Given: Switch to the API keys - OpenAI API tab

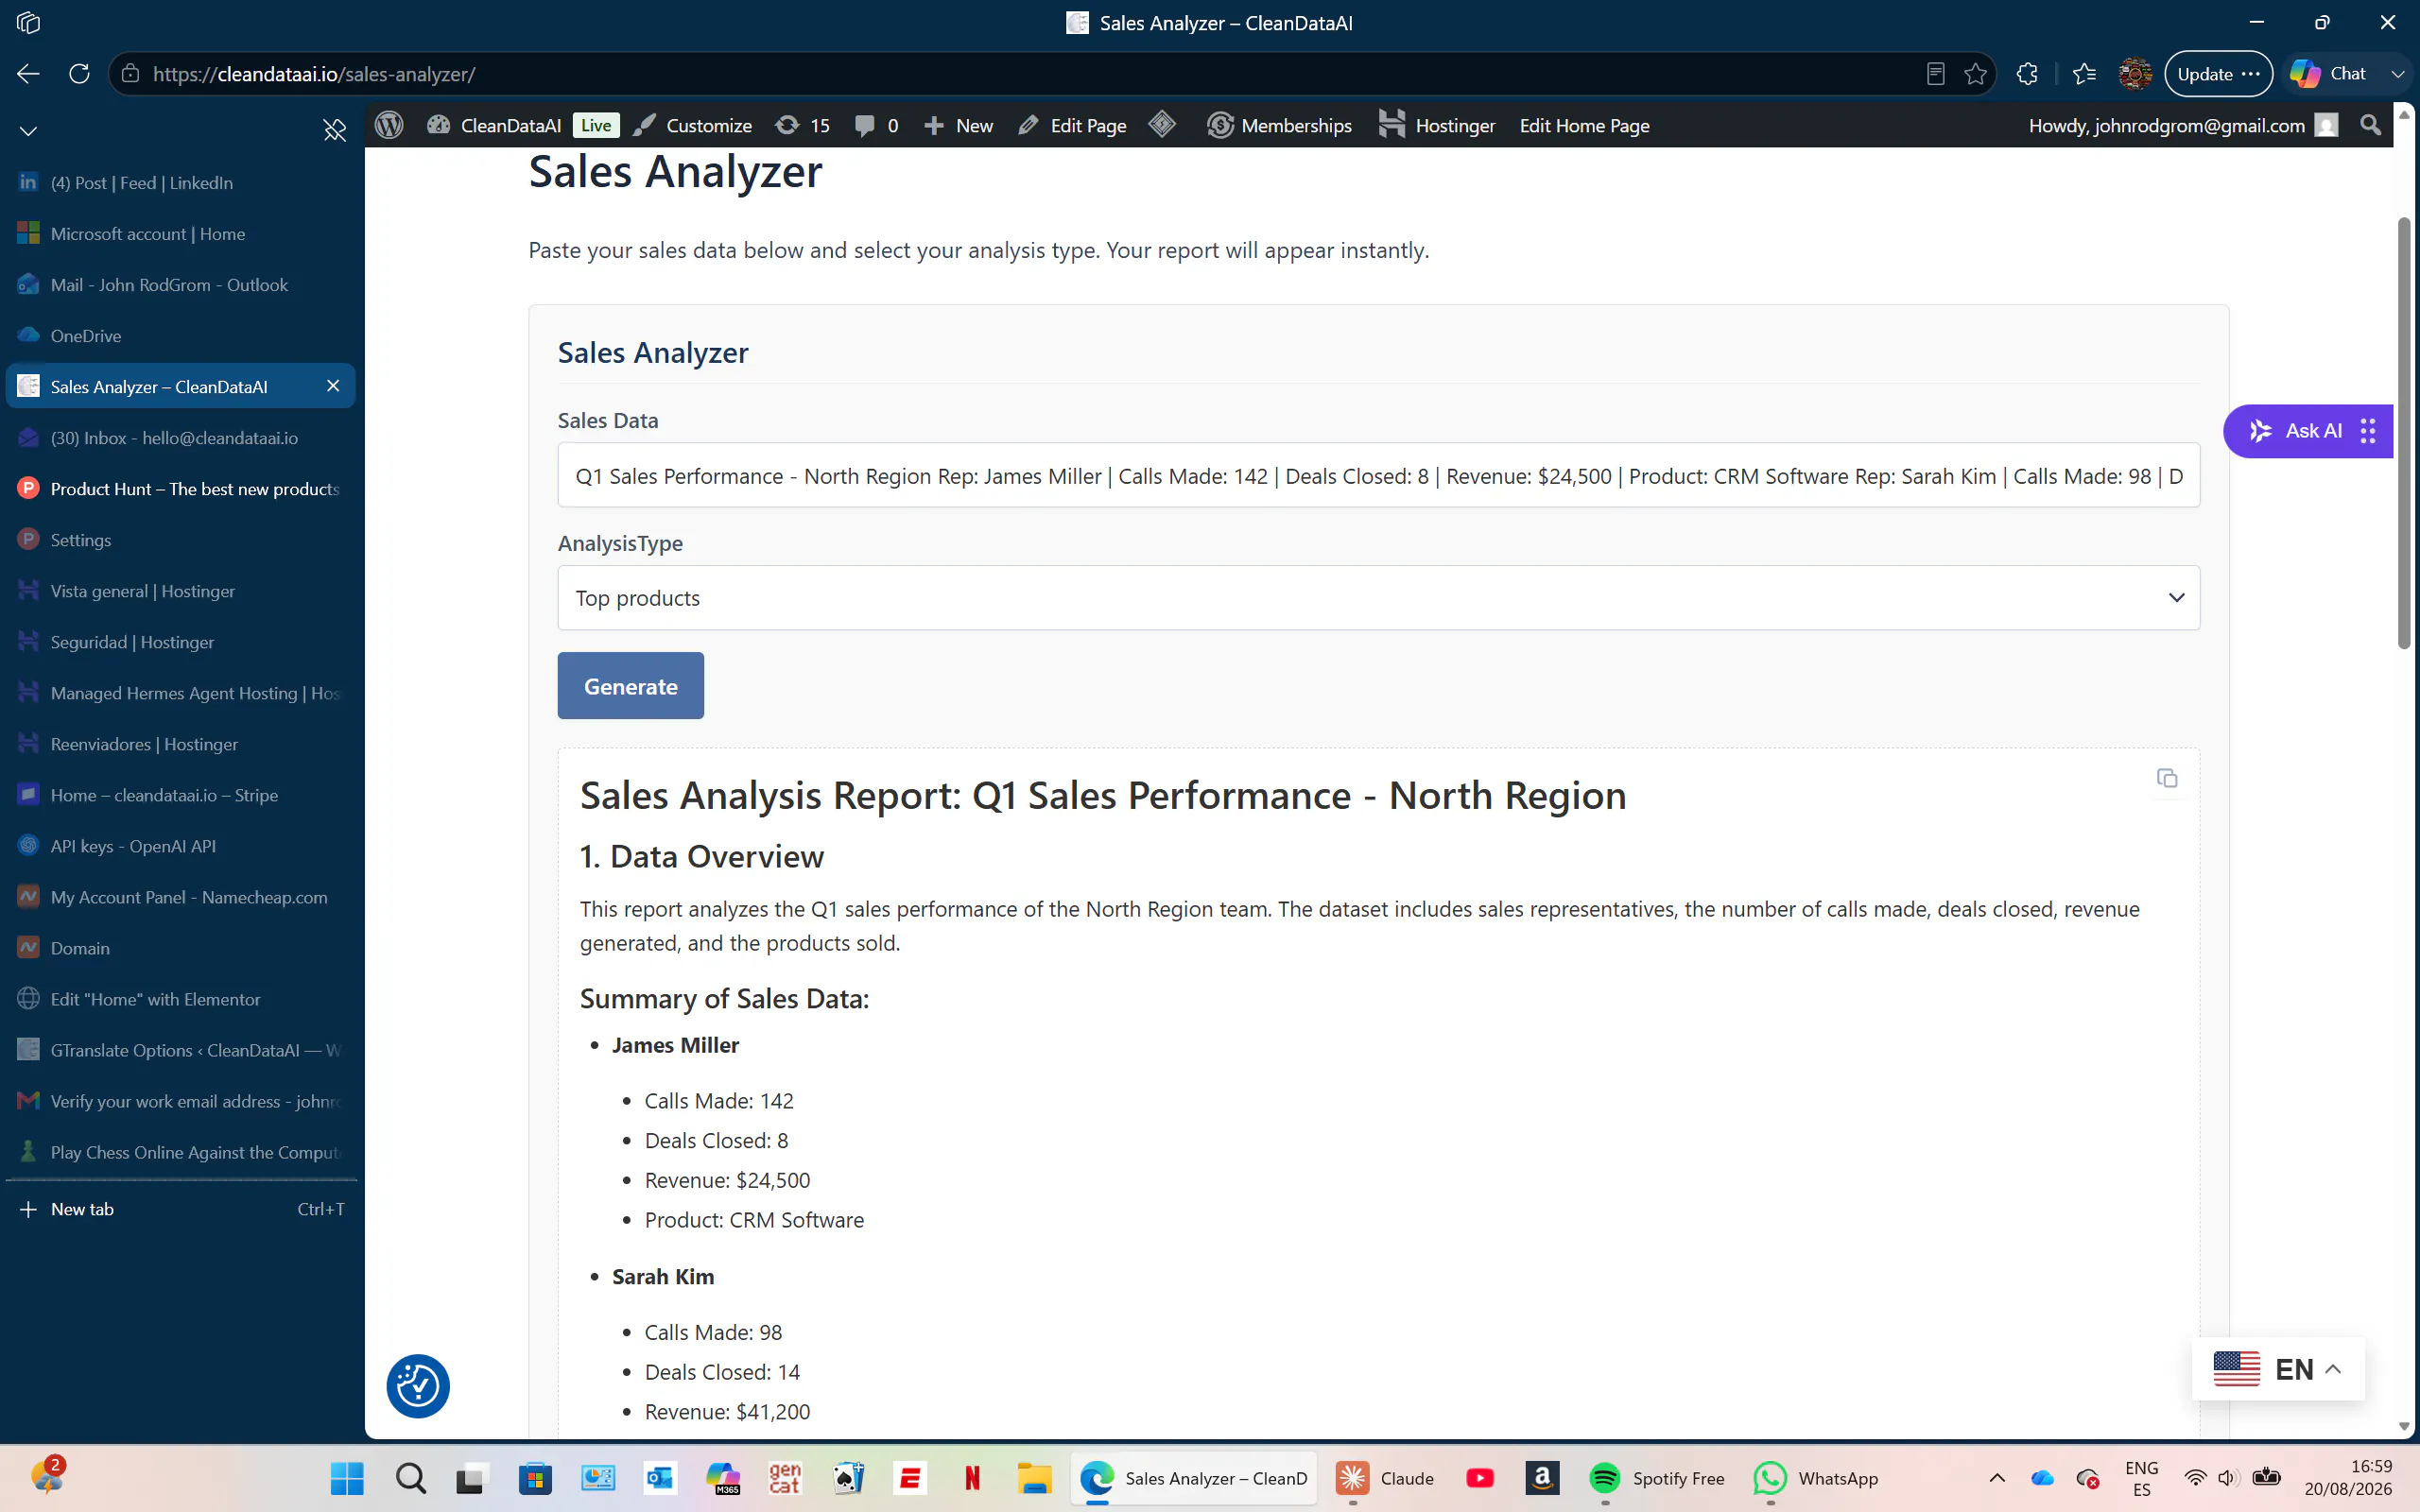Looking at the screenshot, I should pos(180,846).
